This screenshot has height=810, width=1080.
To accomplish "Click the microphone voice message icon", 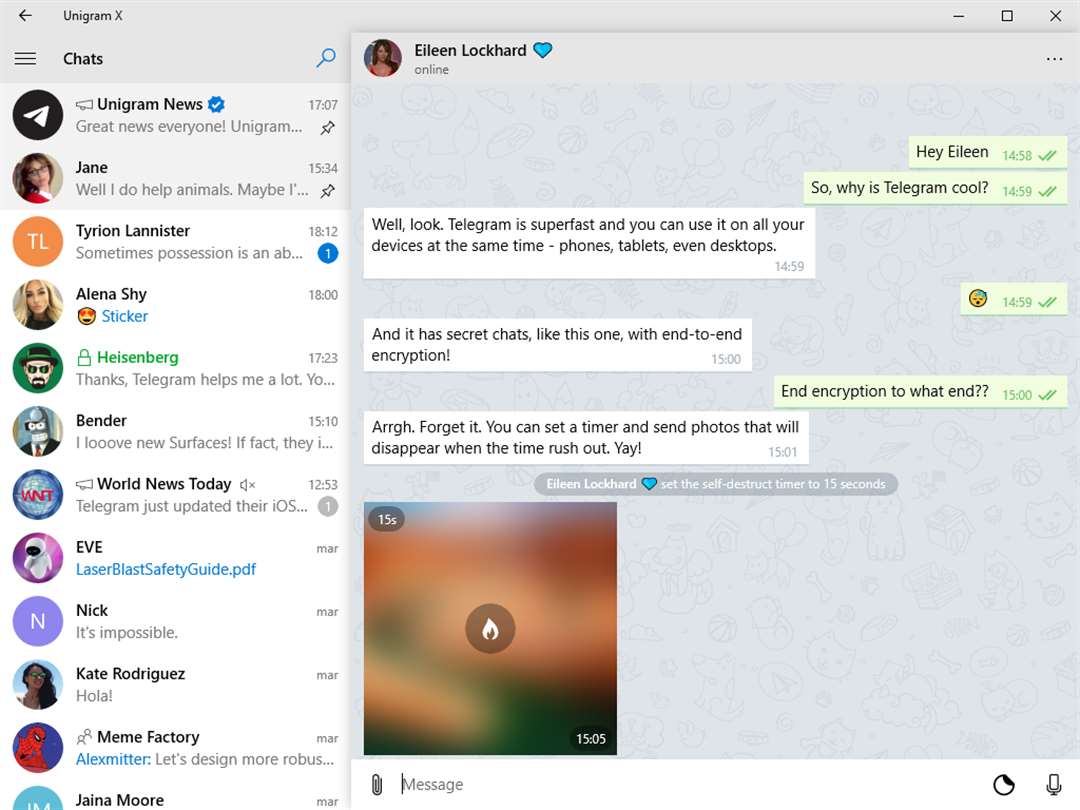I will click(x=1053, y=784).
